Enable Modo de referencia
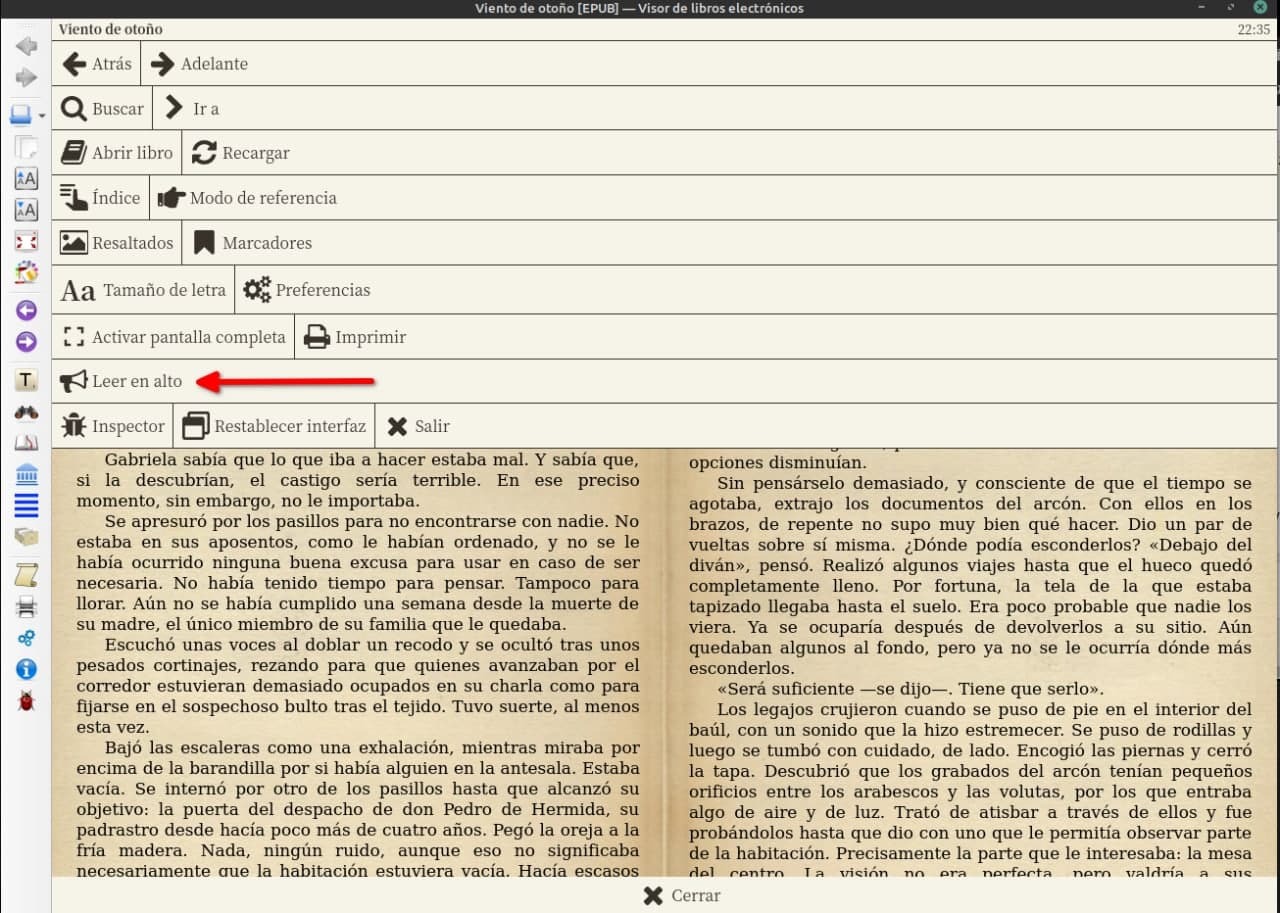 pos(247,197)
